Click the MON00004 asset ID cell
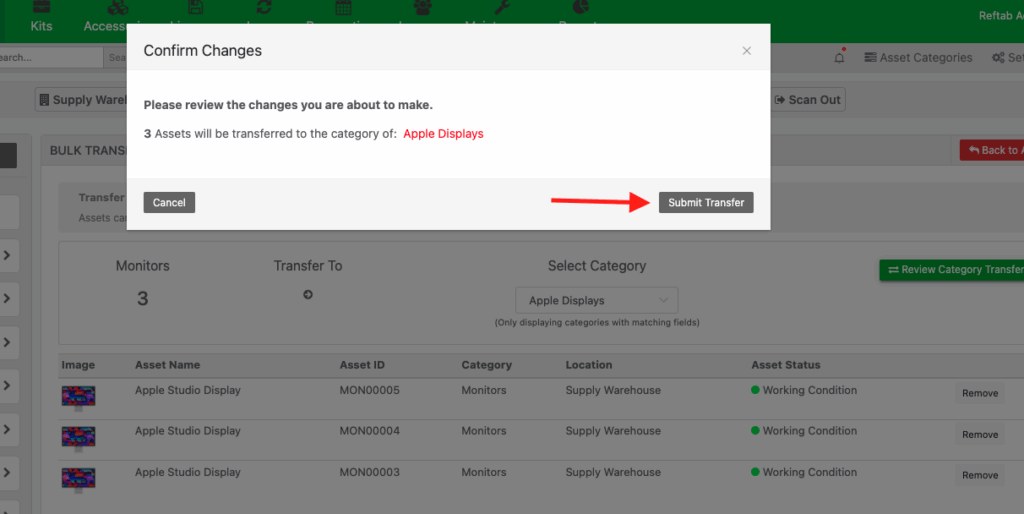Screen dimensions: 1024x514 (370, 430)
